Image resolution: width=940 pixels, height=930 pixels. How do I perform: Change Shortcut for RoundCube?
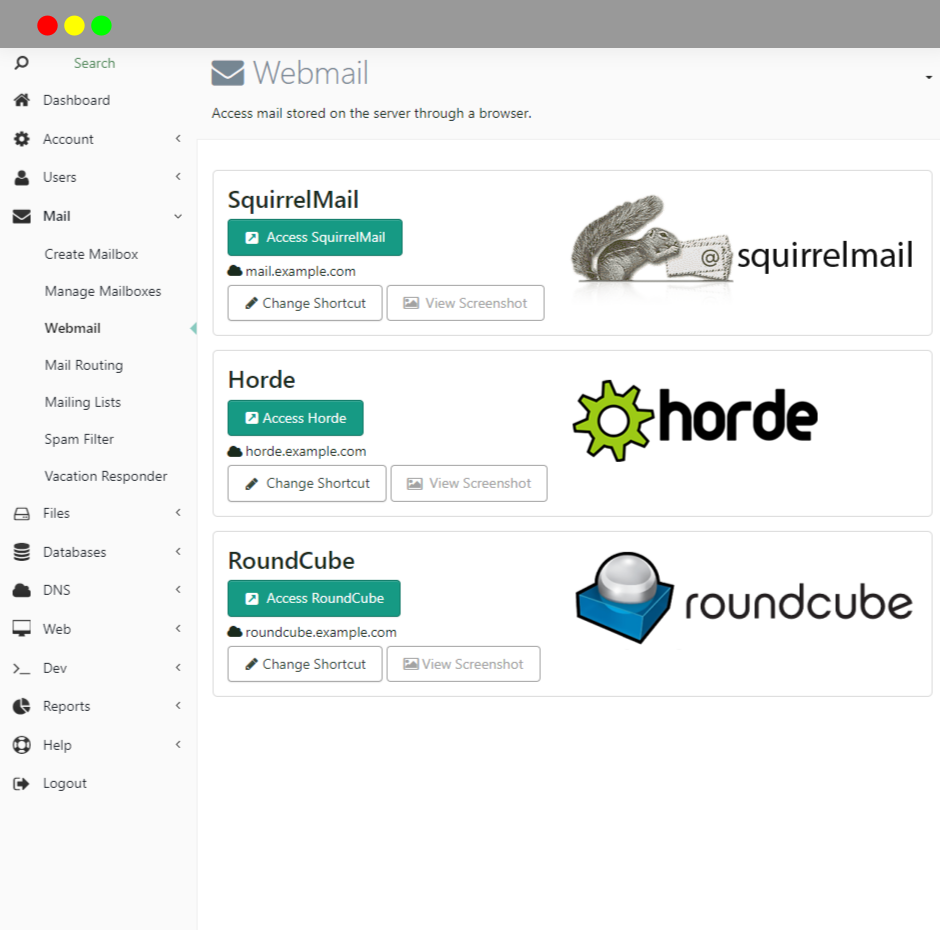click(305, 664)
